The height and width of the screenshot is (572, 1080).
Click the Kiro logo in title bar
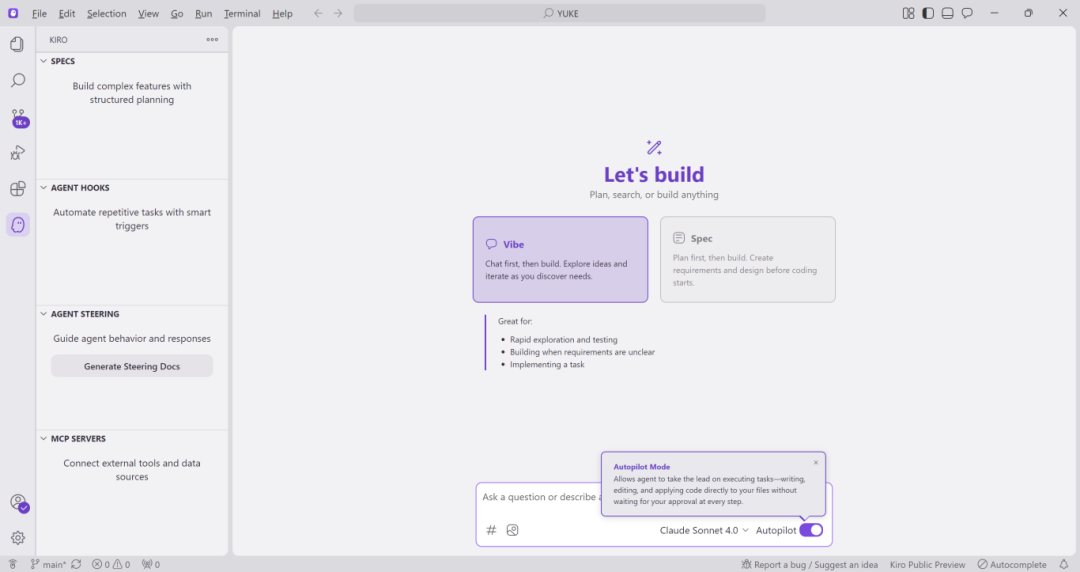tap(13, 13)
